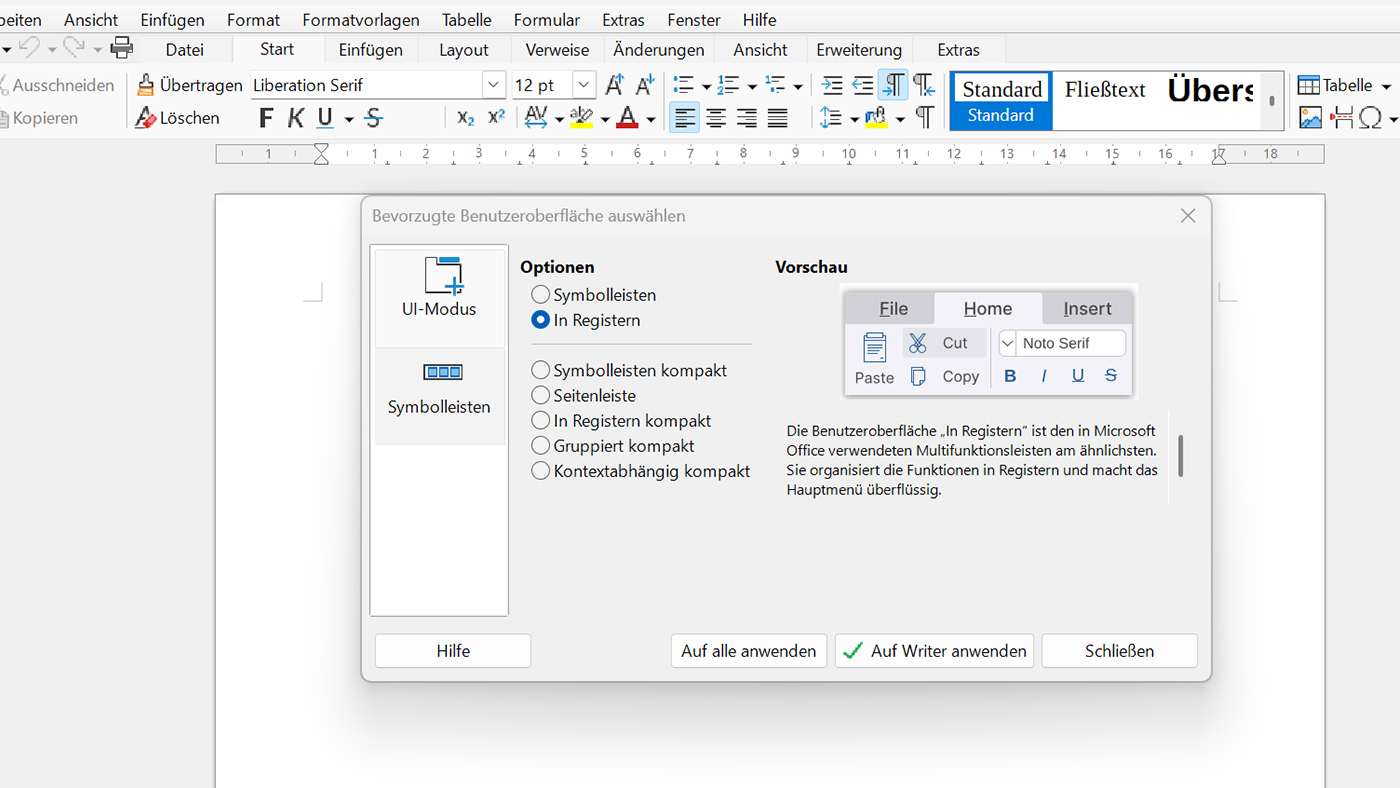Open line spacing dropdown arrow
This screenshot has width=1400, height=788.
(854, 119)
